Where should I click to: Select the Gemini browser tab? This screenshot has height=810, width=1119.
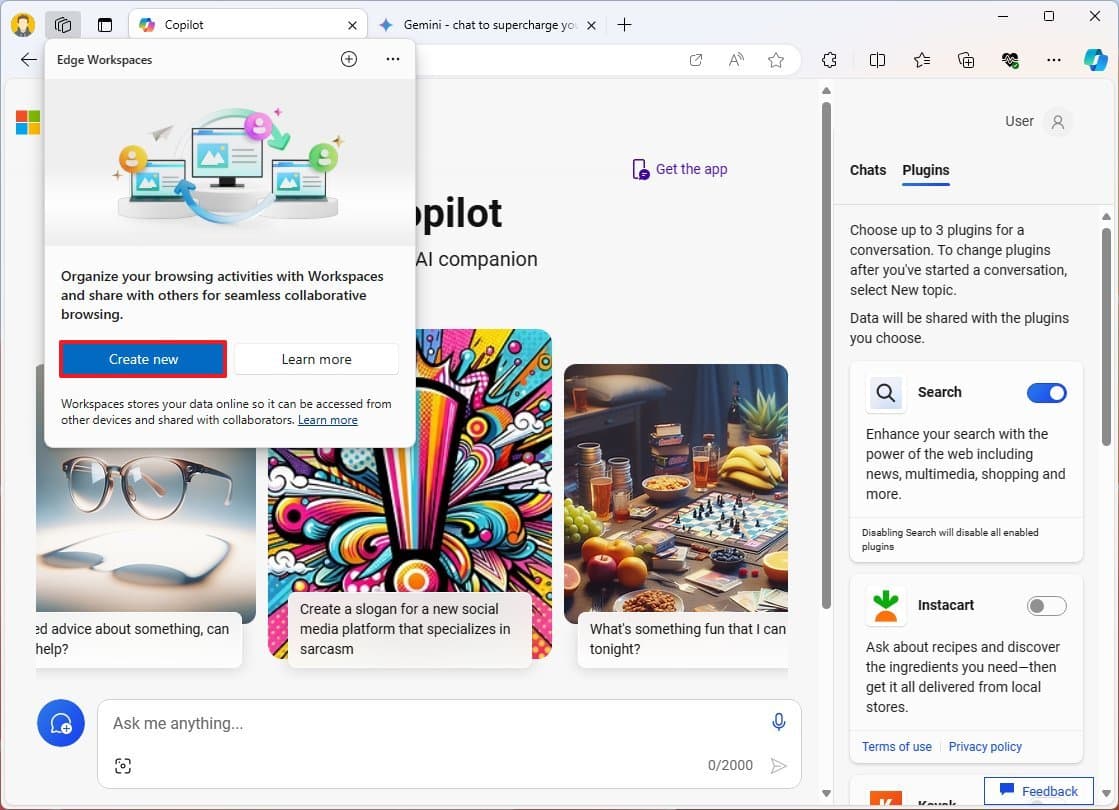(x=489, y=24)
